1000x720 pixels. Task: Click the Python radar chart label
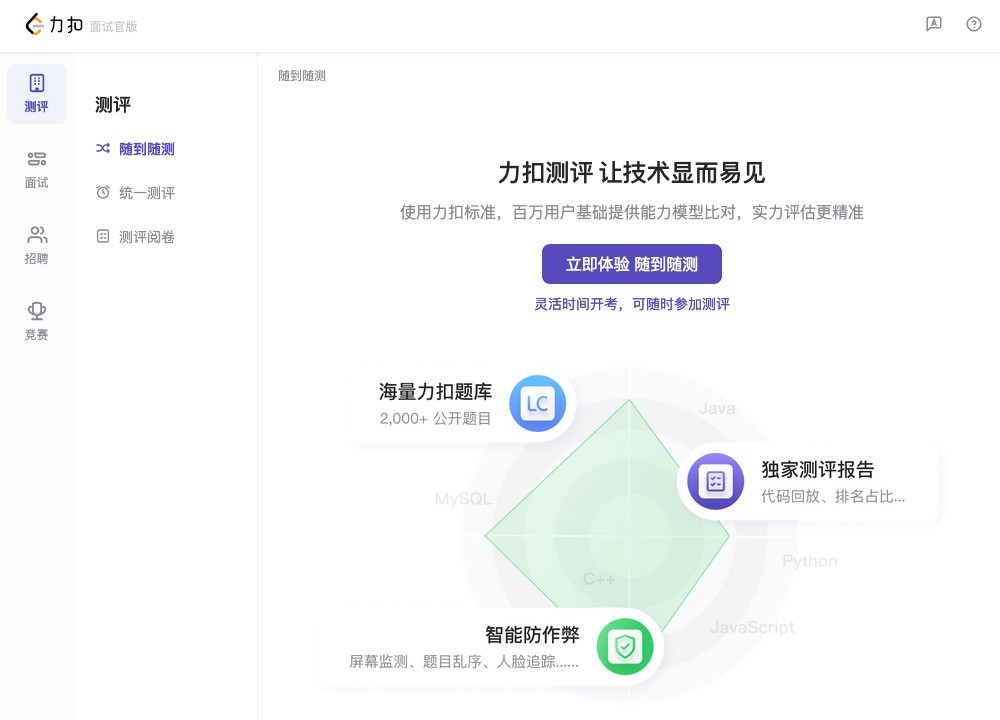pyautogui.click(x=809, y=561)
